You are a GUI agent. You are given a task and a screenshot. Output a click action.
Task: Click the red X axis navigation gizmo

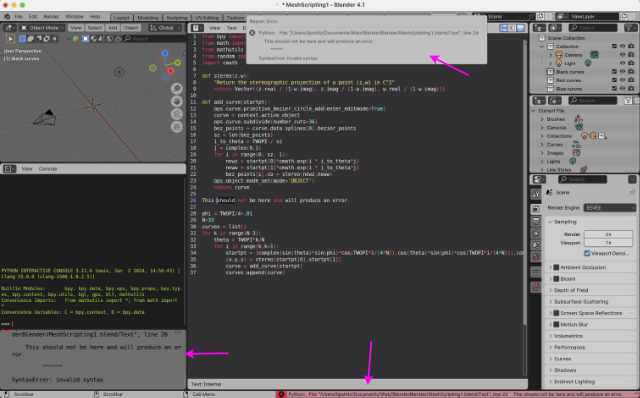click(x=171, y=71)
